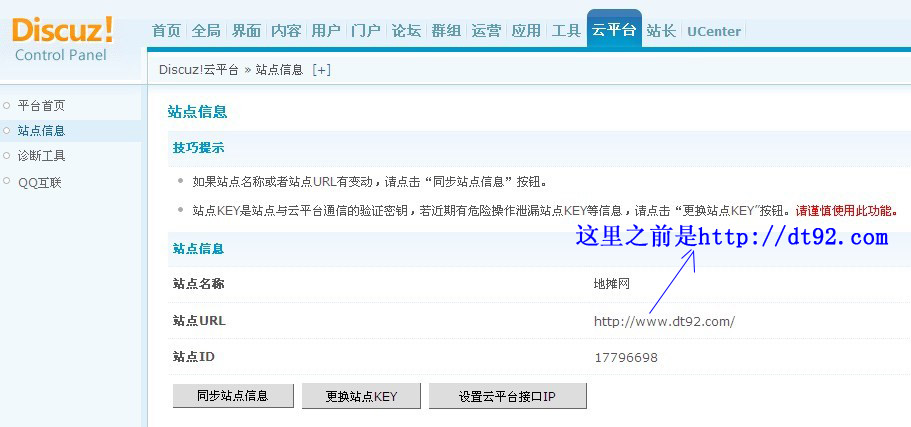
Task: Click the Discuz! Control Panel logo
Action: tap(62, 40)
